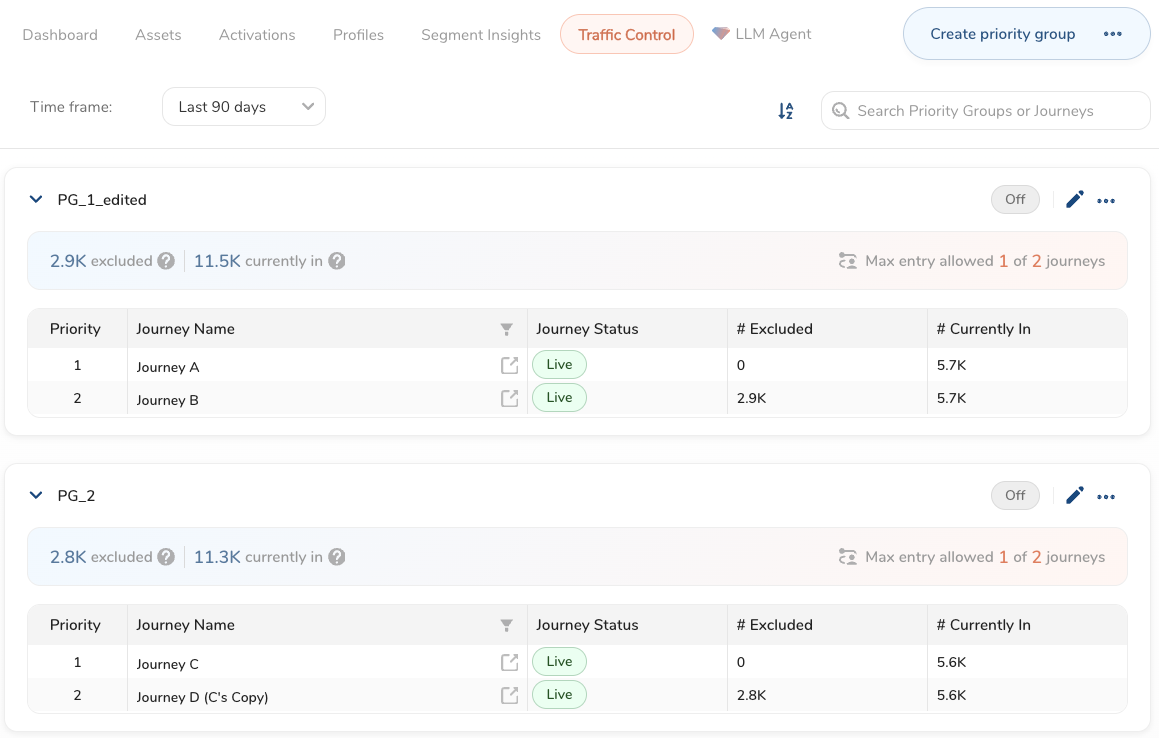Edit PG_2 using the pencil icon
Screen dimensions: 1159x738
(1075, 496)
